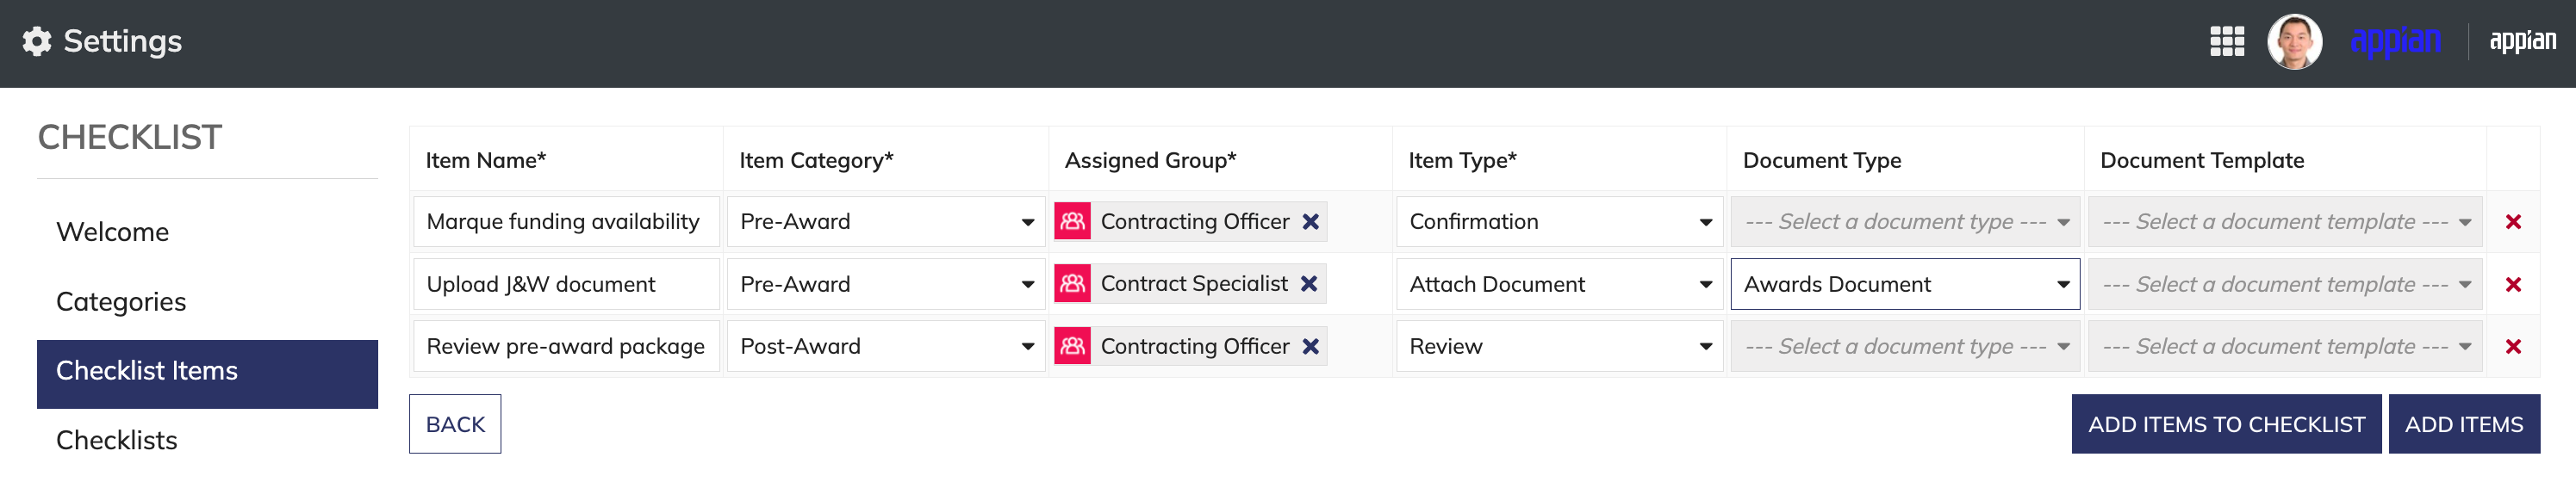Click the Document Type column header
This screenshot has width=2576, height=482.
(1821, 160)
